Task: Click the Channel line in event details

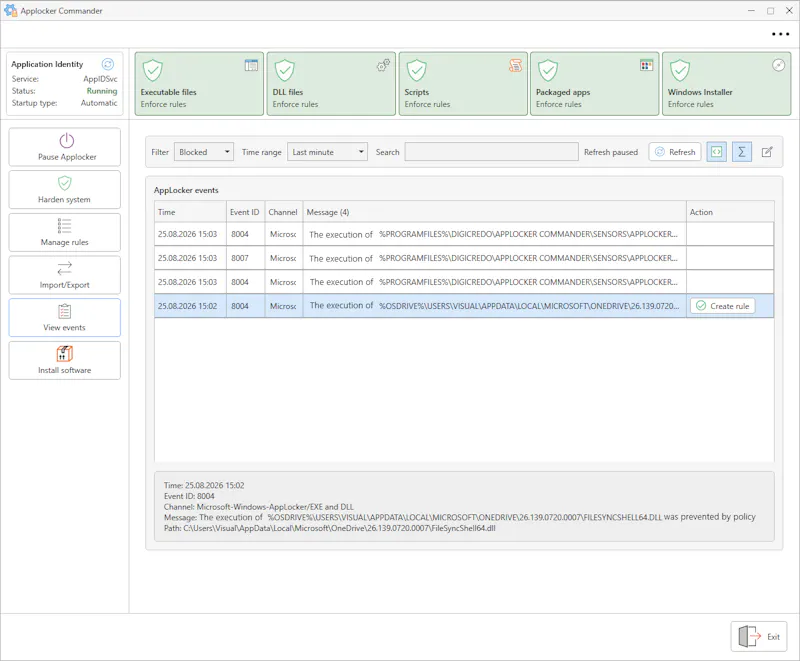Action: point(259,507)
